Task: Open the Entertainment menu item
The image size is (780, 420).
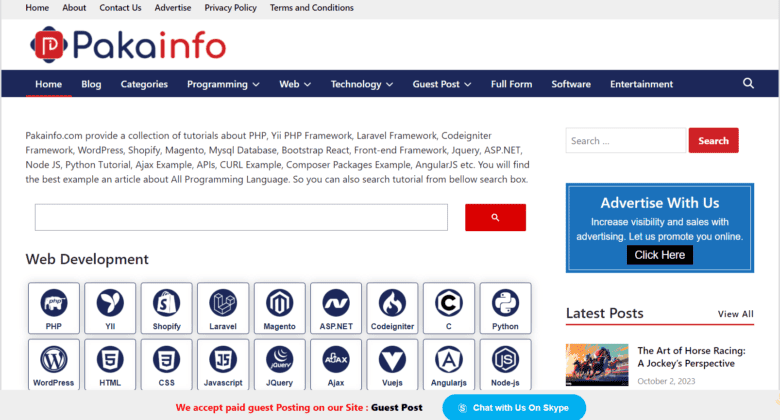Action: tap(642, 84)
